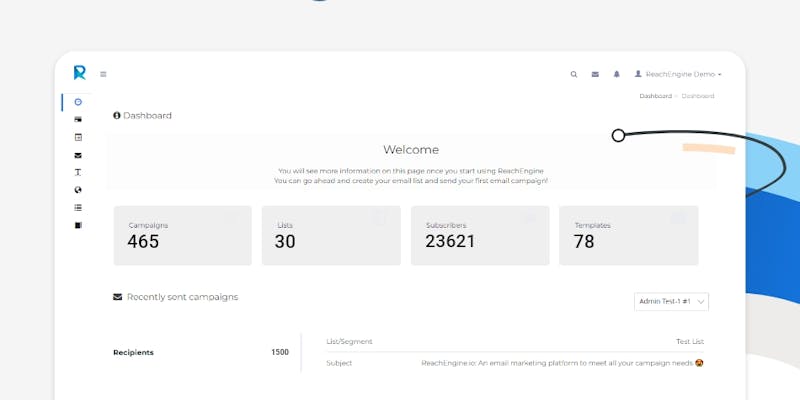Click the 1500 recipients value

(x=280, y=352)
